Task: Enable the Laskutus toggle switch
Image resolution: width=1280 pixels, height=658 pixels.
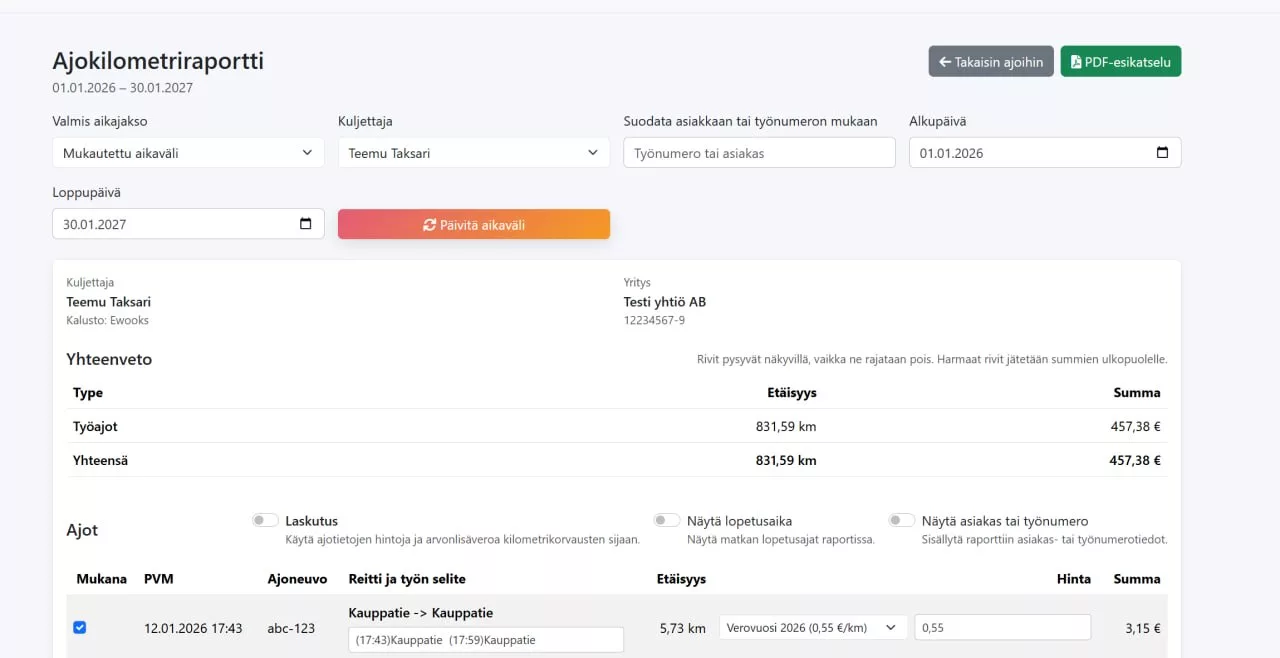Action: click(265, 520)
